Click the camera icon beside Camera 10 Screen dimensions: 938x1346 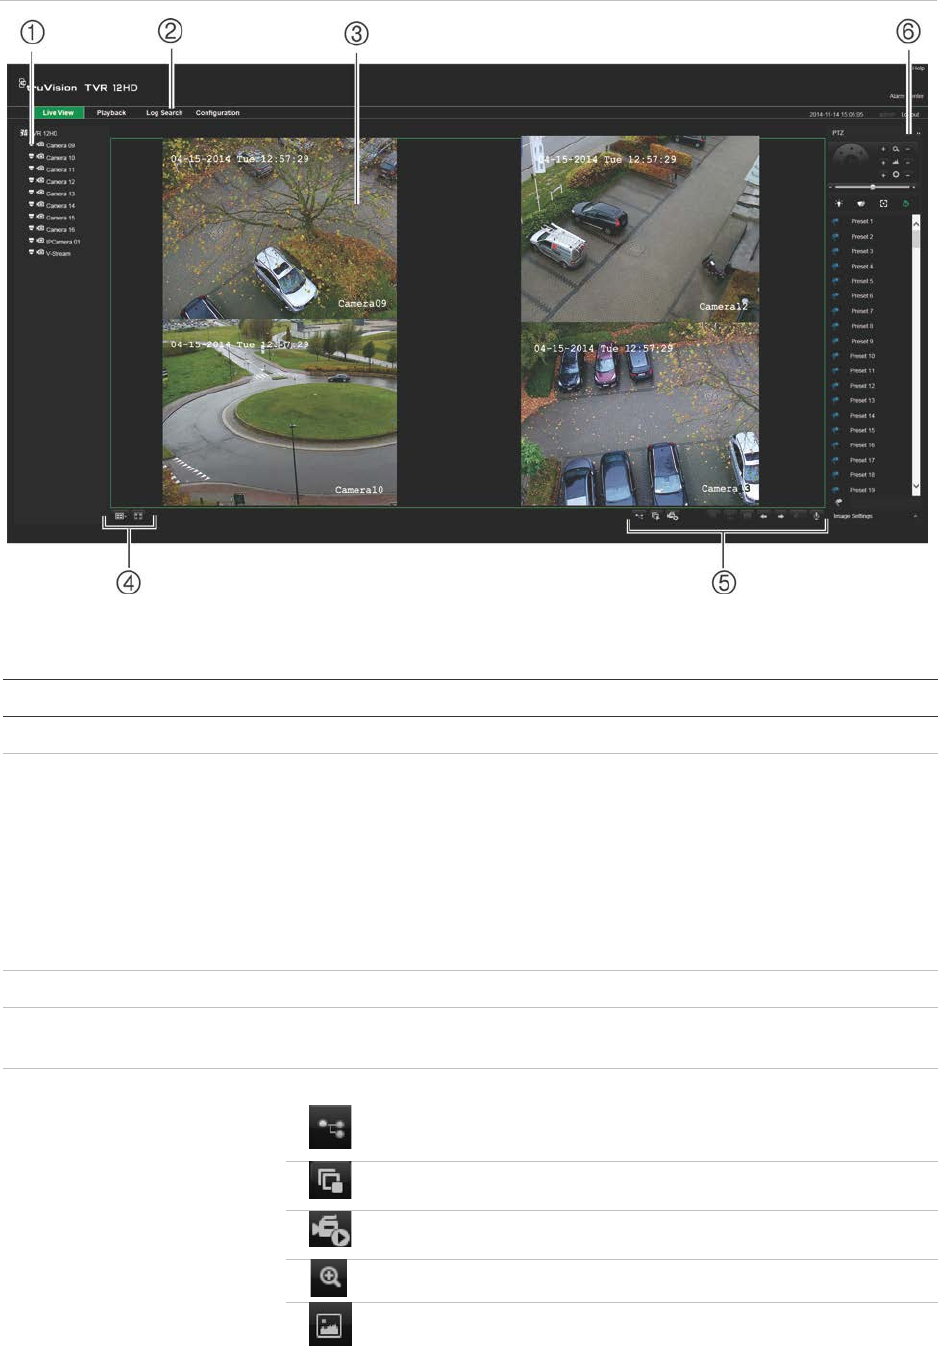coord(40,157)
